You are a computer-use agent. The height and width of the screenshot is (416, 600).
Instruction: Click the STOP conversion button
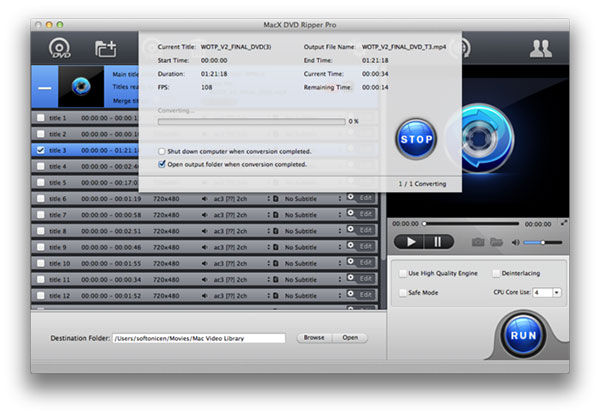[416, 139]
